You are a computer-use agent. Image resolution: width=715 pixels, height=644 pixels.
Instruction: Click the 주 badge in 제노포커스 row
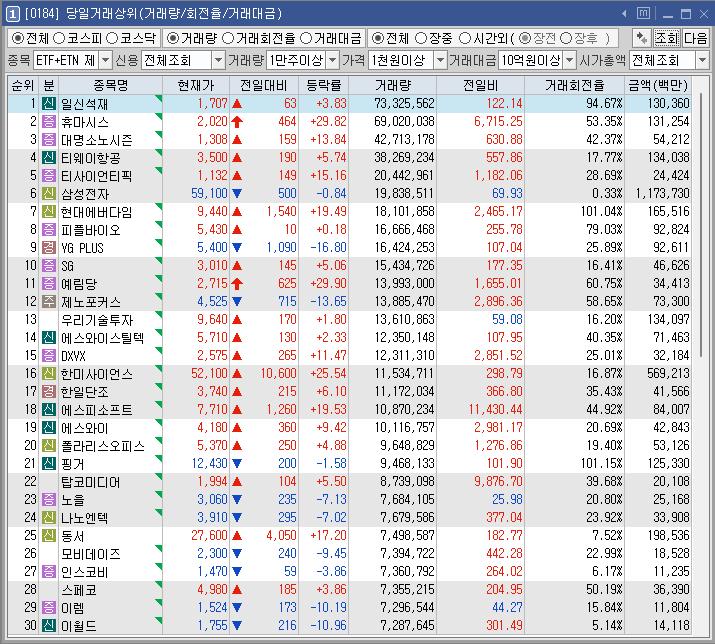pyautogui.click(x=48, y=301)
